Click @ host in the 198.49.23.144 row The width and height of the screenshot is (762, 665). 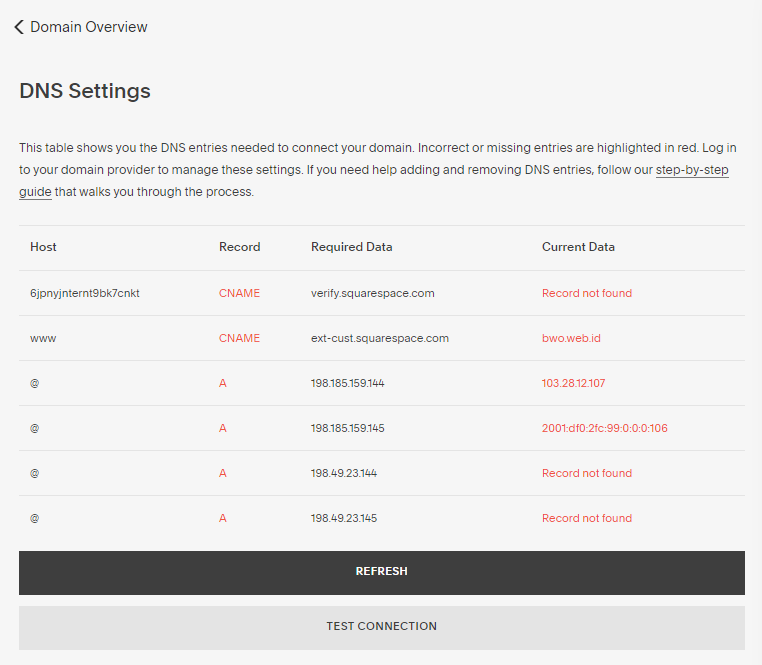click(35, 473)
